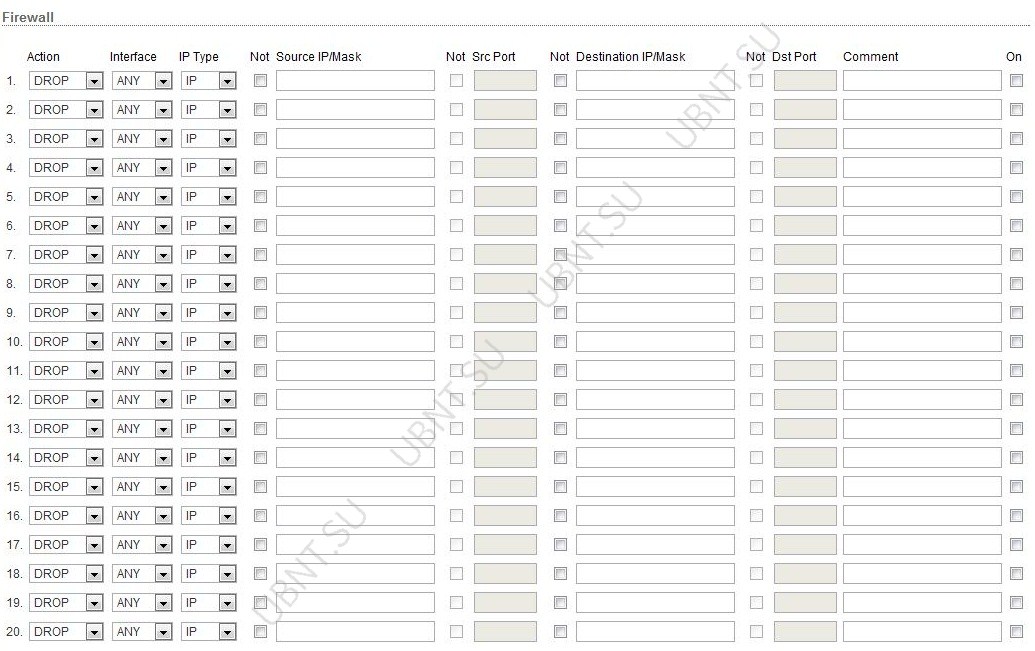Viewport: 1035px width, 651px height.
Task: Check Not Destination IP for rule 18
Action: (x=560, y=574)
